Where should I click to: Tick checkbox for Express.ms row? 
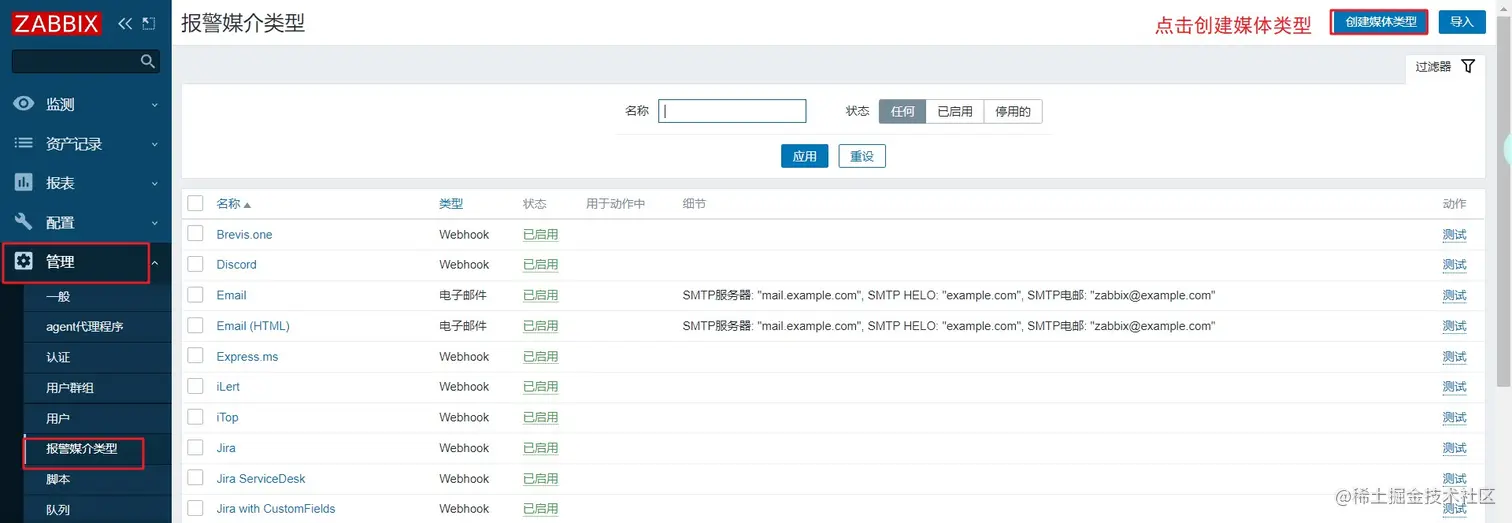(195, 356)
